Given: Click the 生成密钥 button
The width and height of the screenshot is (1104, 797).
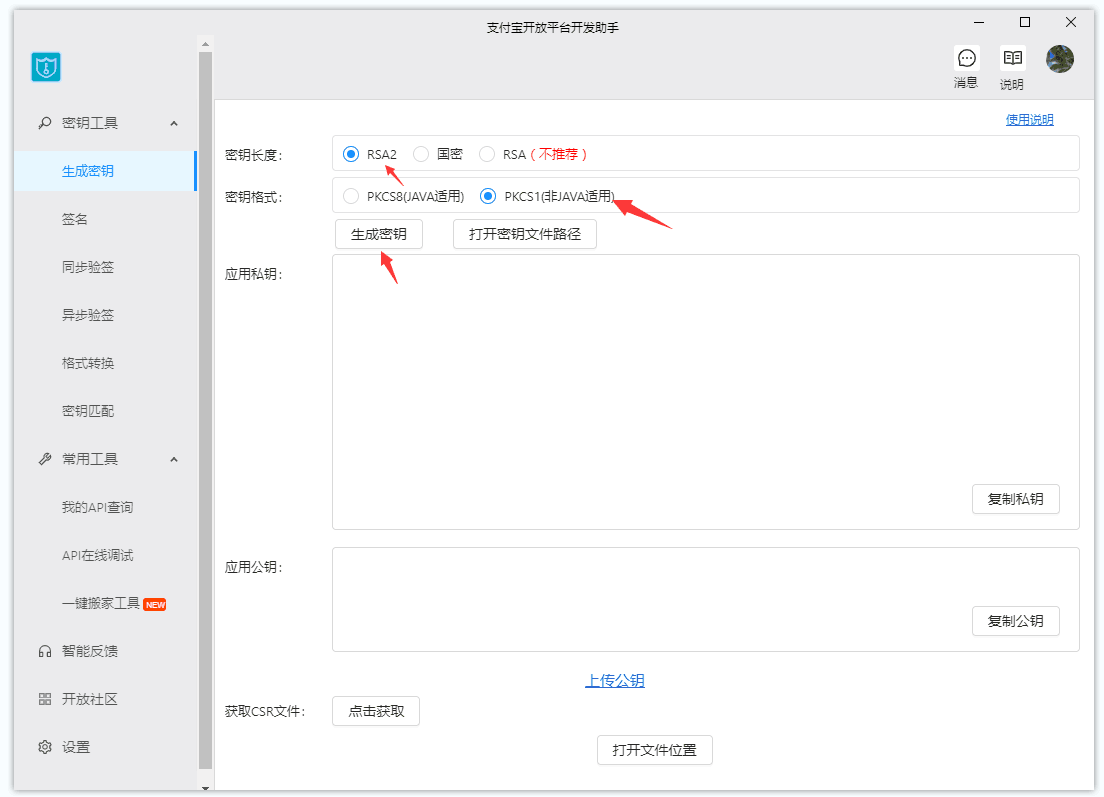Looking at the screenshot, I should click(379, 234).
